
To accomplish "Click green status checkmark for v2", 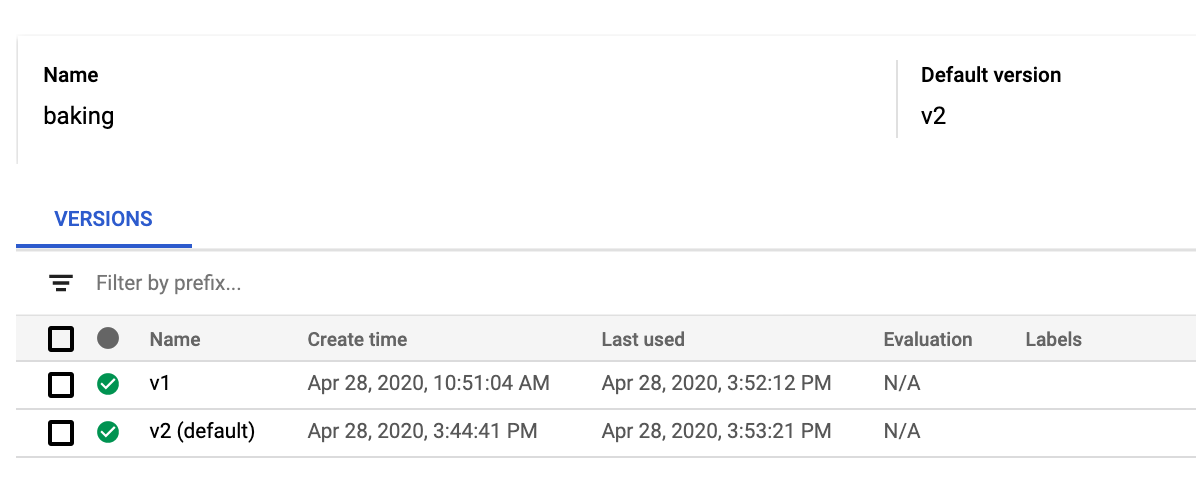I will [x=108, y=432].
